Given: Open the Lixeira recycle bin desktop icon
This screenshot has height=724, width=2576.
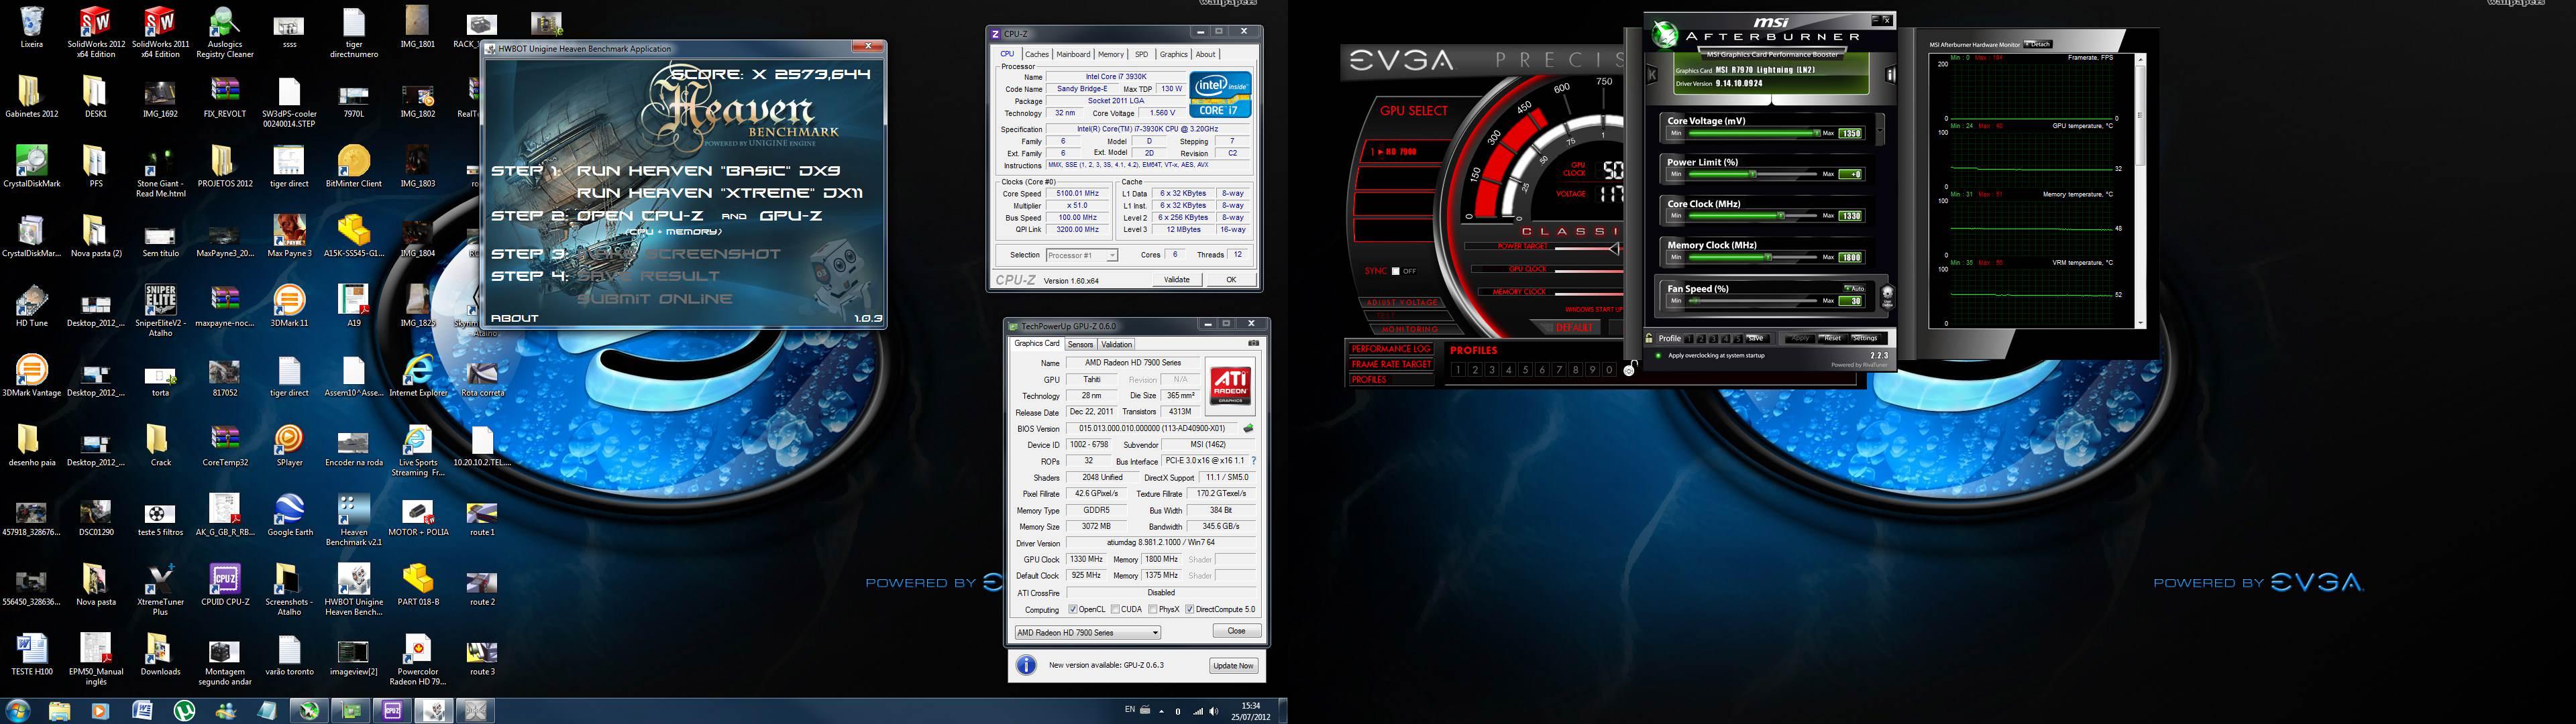Looking at the screenshot, I should (31, 27).
